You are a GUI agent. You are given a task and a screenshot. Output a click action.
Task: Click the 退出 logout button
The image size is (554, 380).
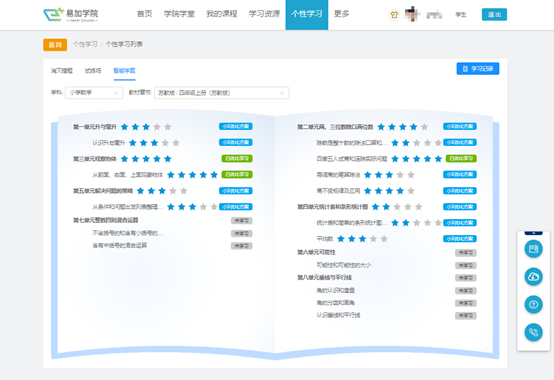tap(494, 14)
